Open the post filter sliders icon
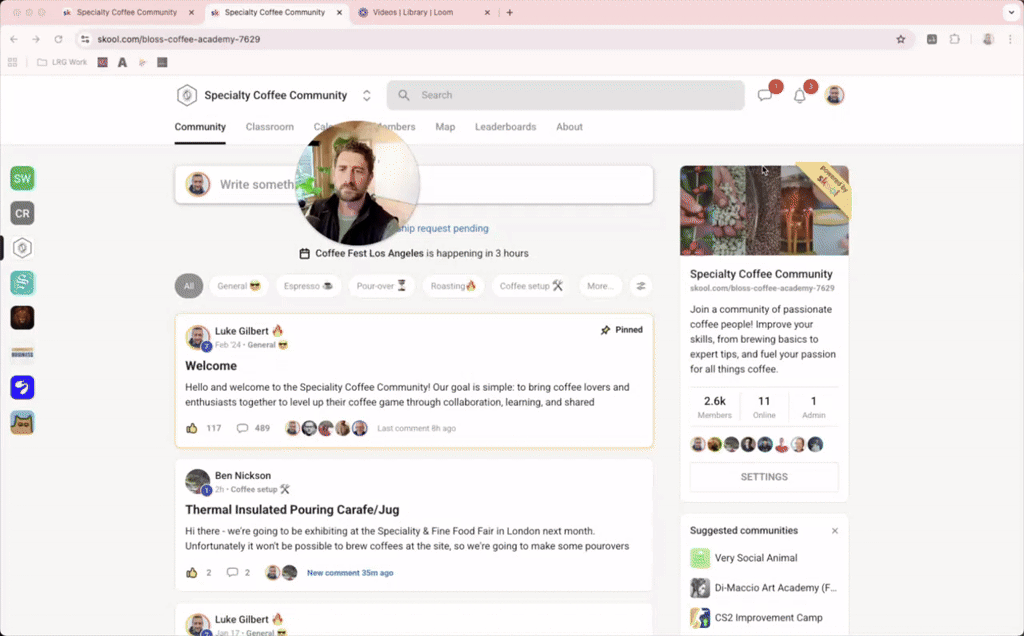The image size is (1024, 636). point(641,286)
